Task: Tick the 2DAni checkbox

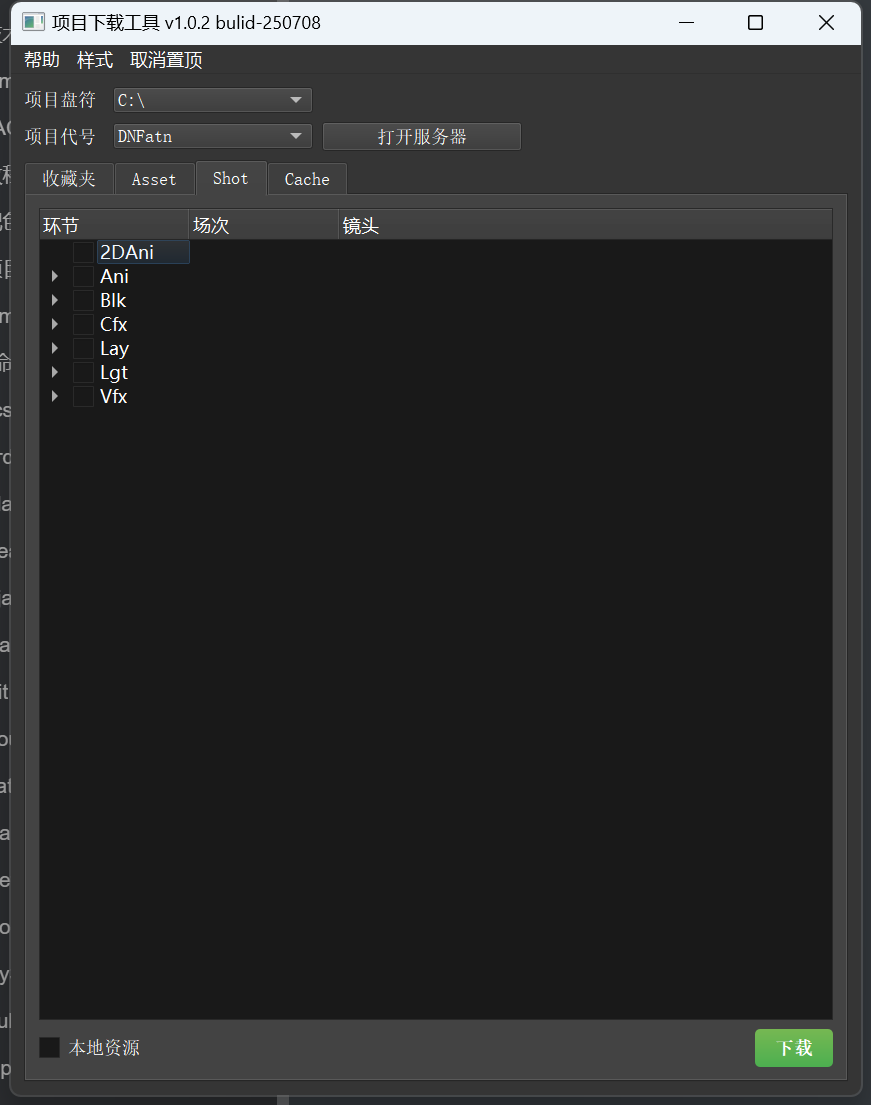Action: click(x=84, y=252)
